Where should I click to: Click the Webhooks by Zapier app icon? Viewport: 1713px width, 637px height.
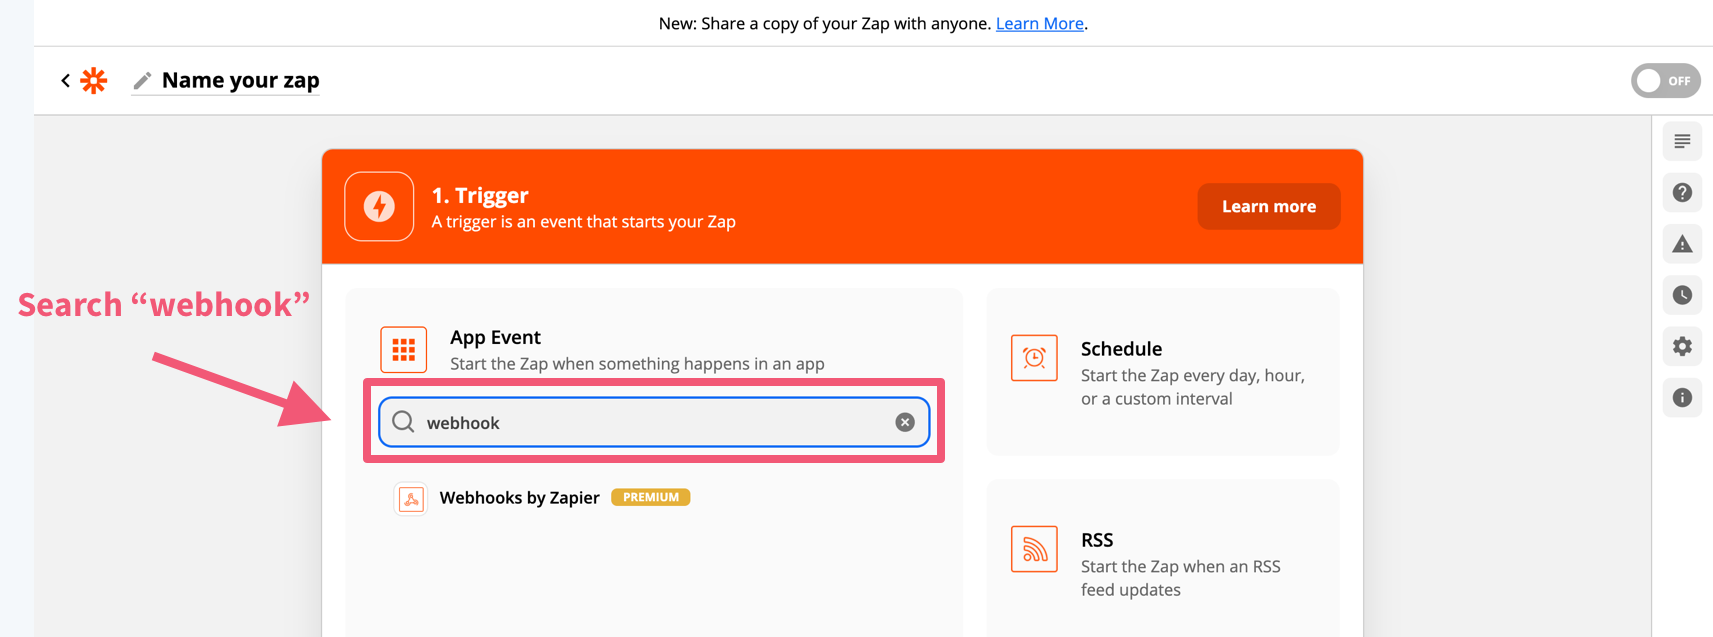pyautogui.click(x=411, y=498)
